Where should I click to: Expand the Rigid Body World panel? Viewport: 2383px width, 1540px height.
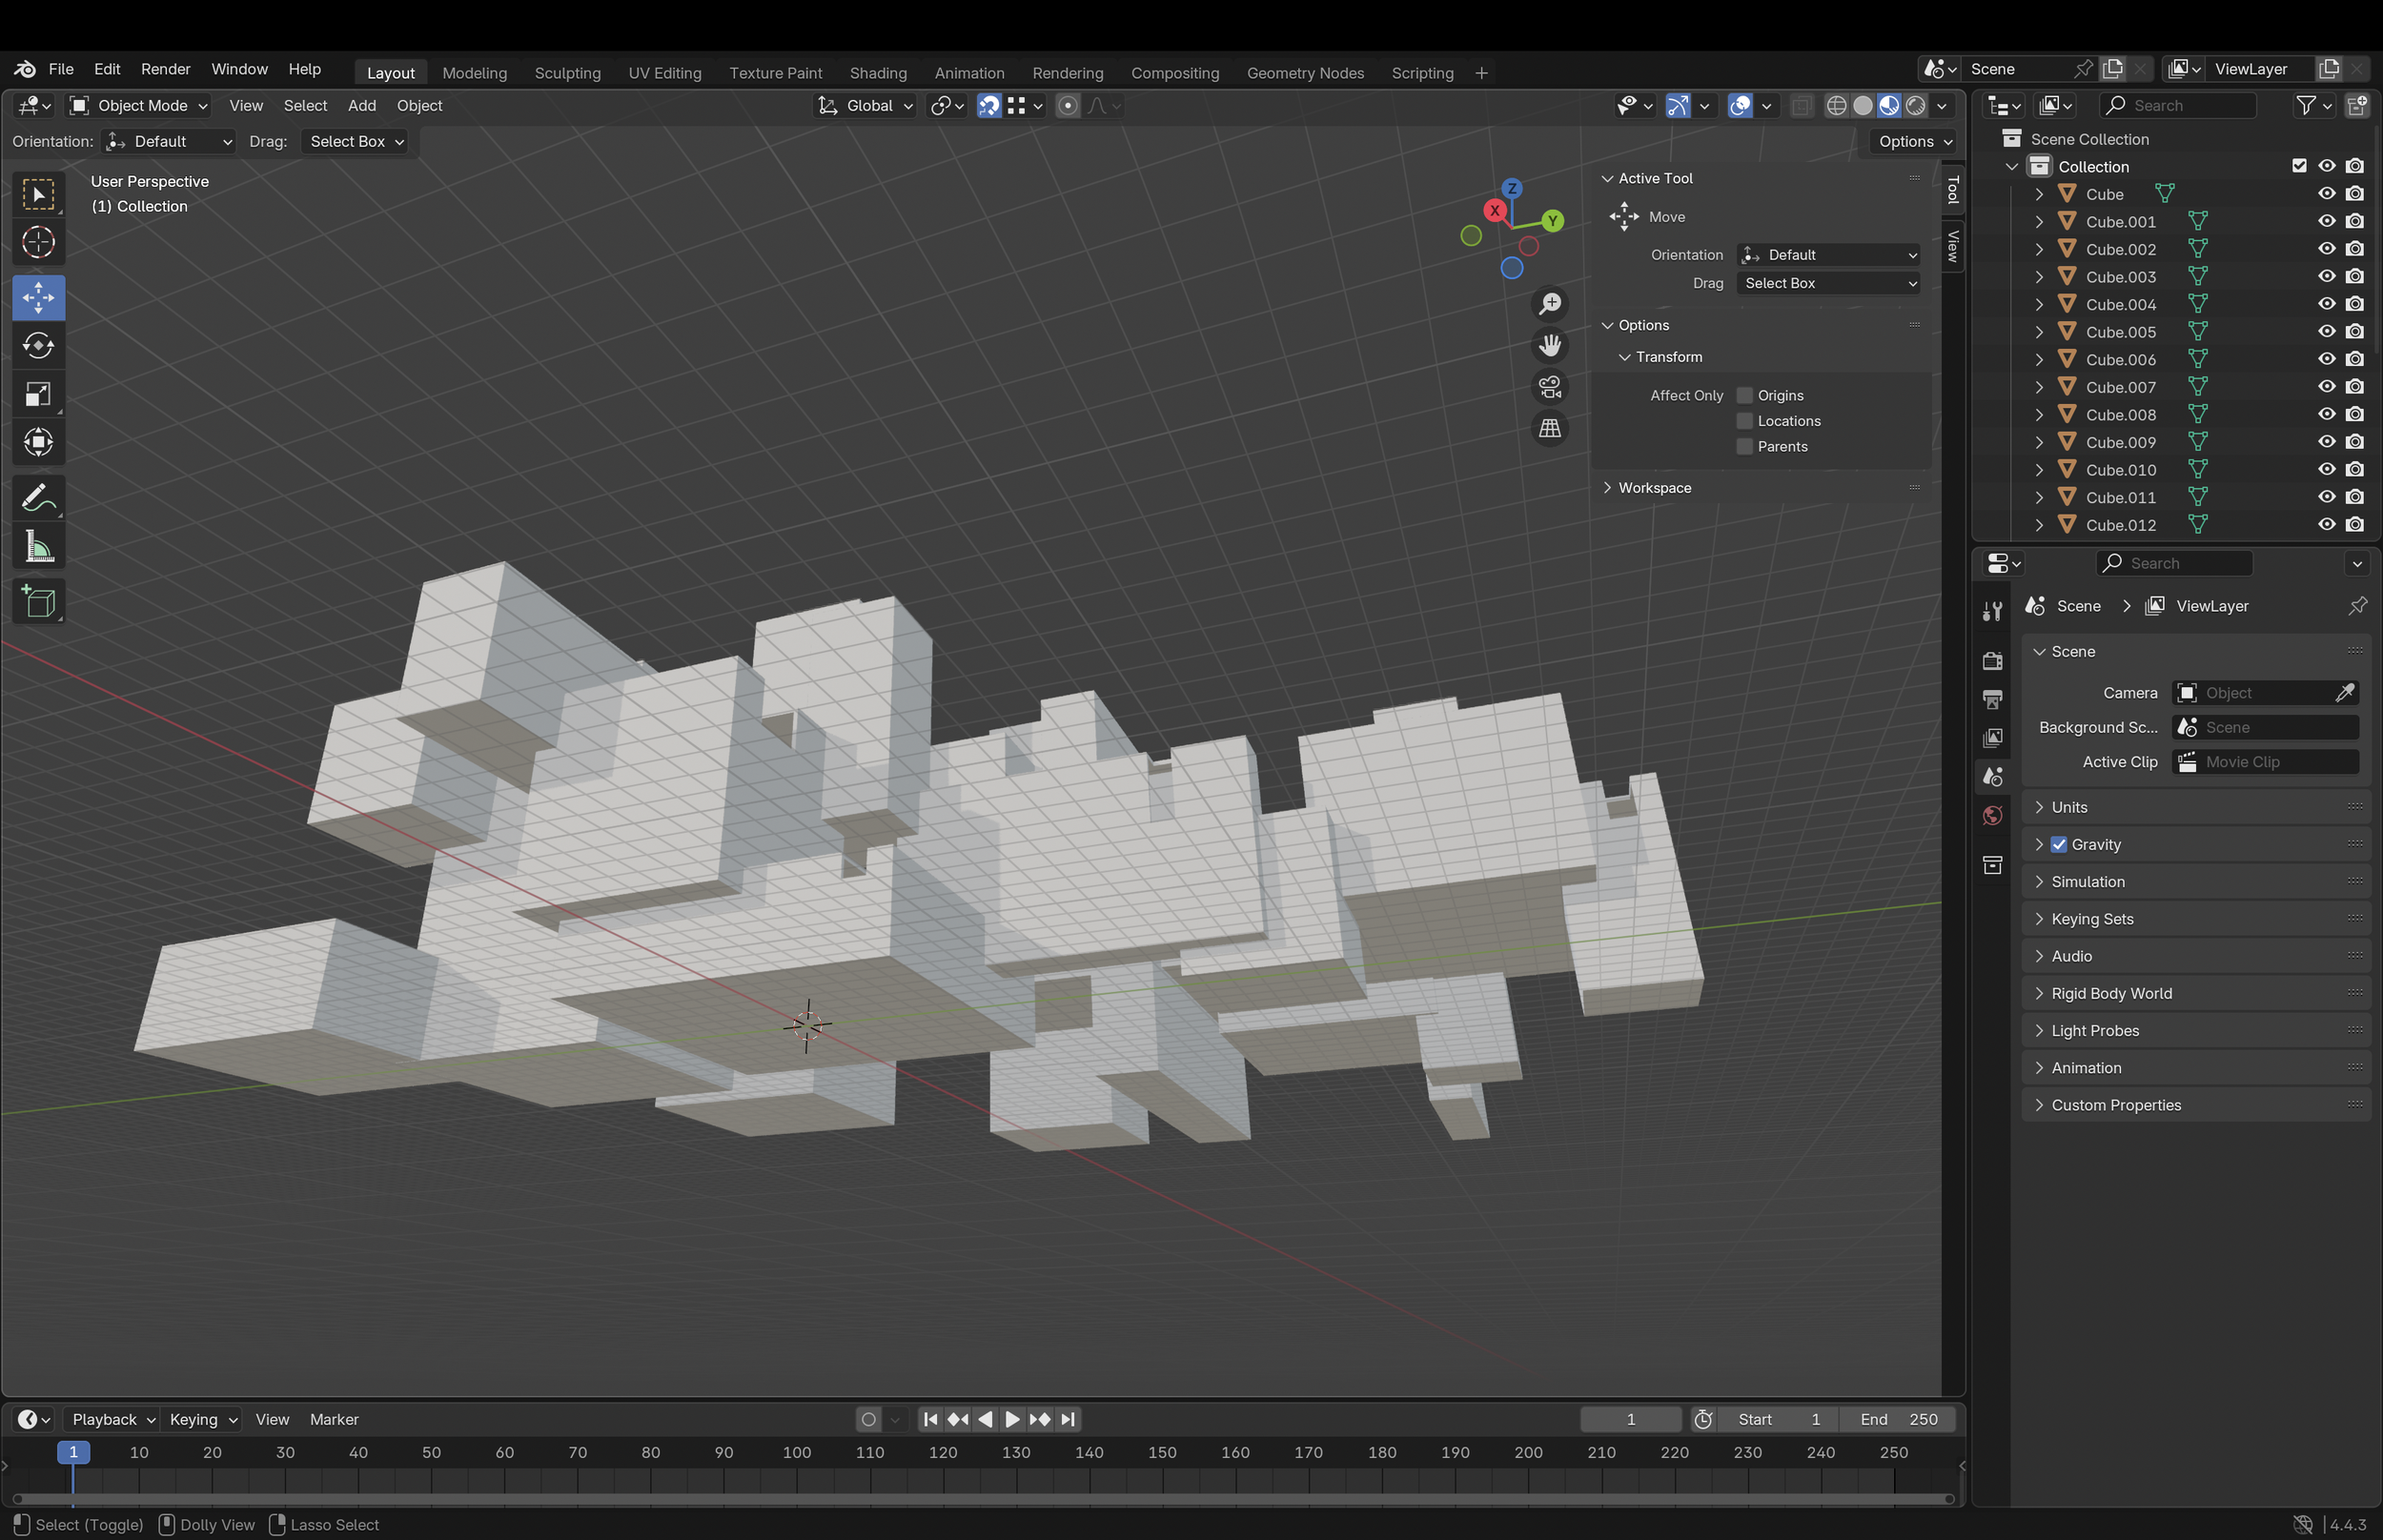tap(2111, 993)
